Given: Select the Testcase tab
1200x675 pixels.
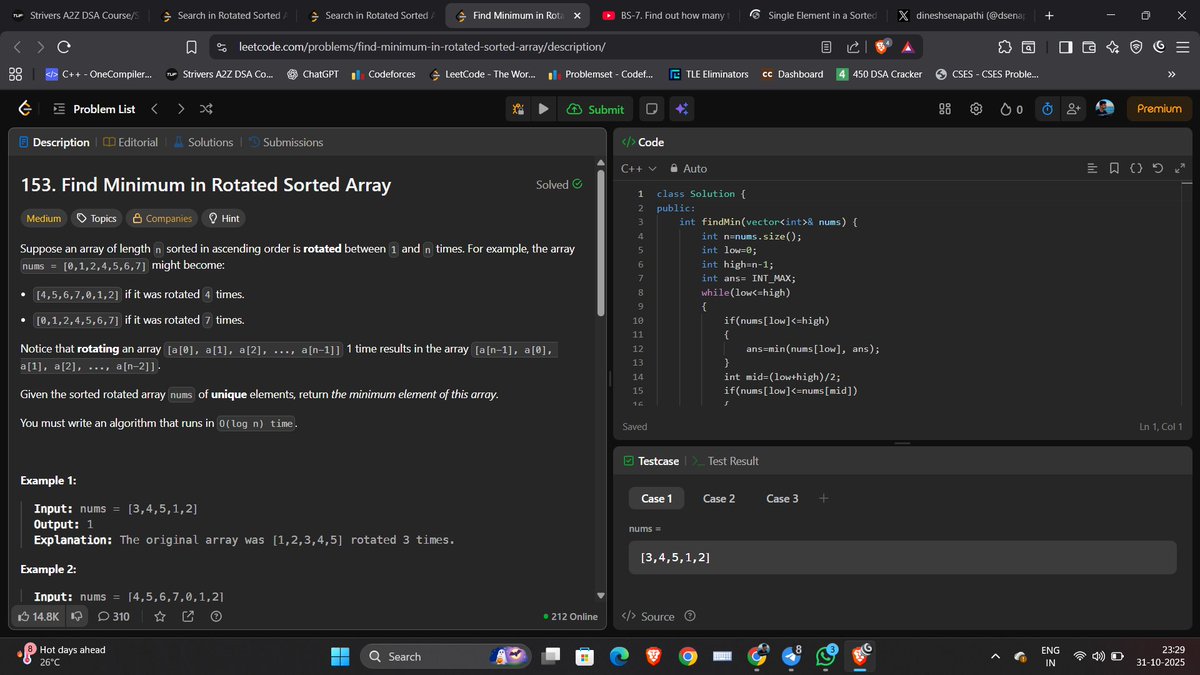Looking at the screenshot, I should 650,461.
